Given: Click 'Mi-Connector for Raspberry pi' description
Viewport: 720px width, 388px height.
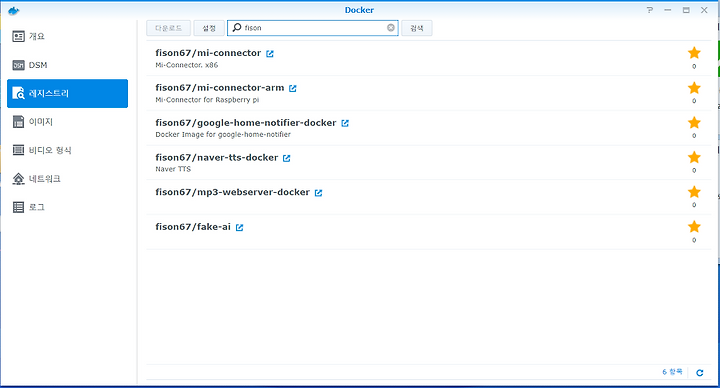Looking at the screenshot, I should 207,100.
